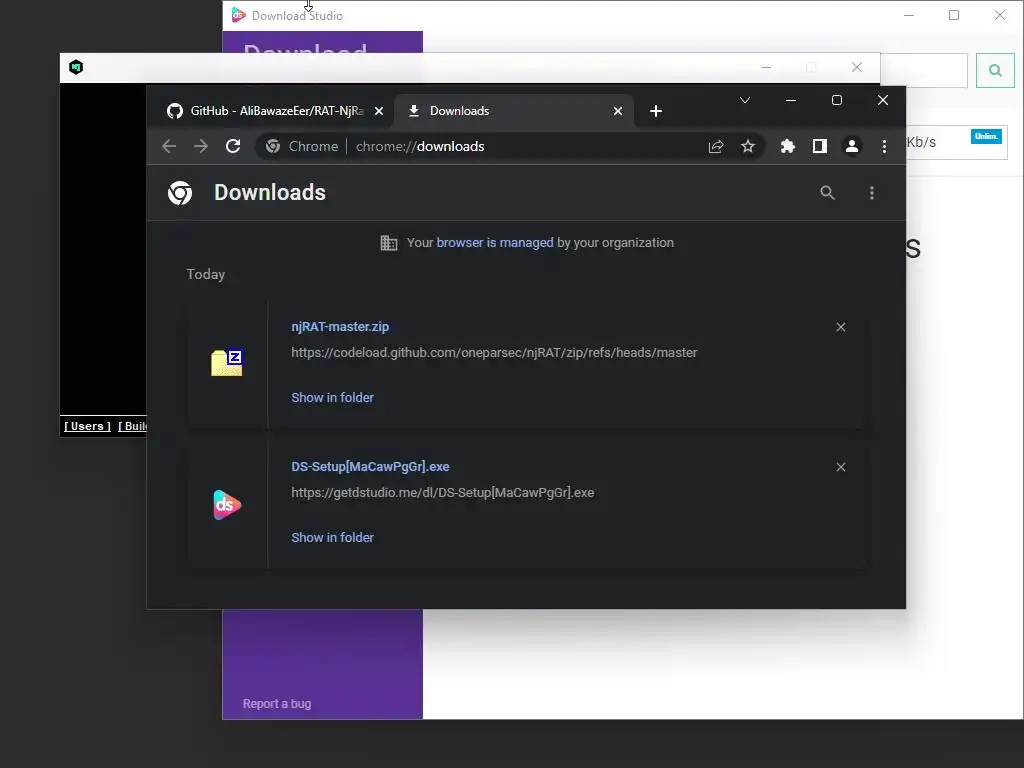The image size is (1024, 768).
Task: Click codeload.github.com source URL text
Action: (x=494, y=353)
